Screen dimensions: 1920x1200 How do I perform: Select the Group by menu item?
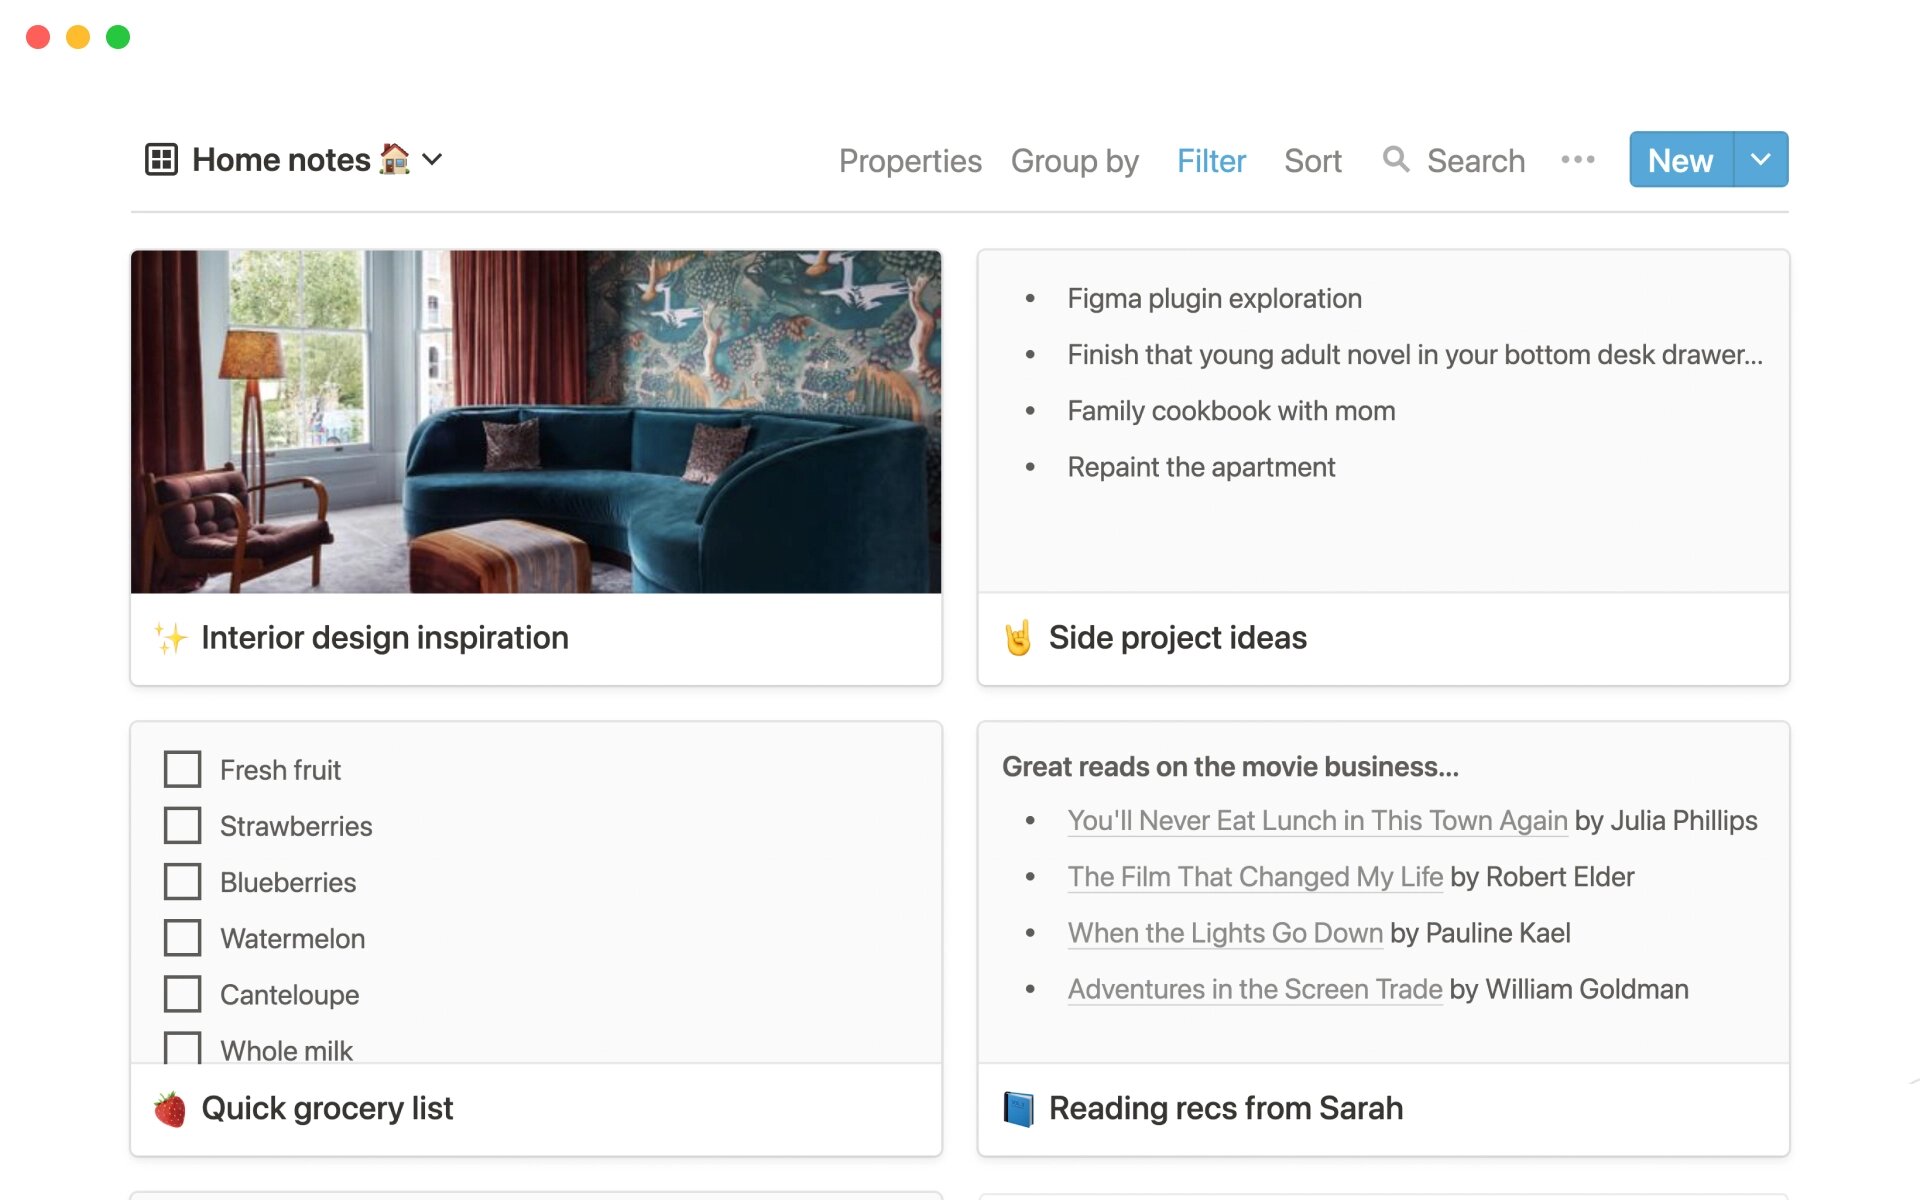pos(1075,159)
